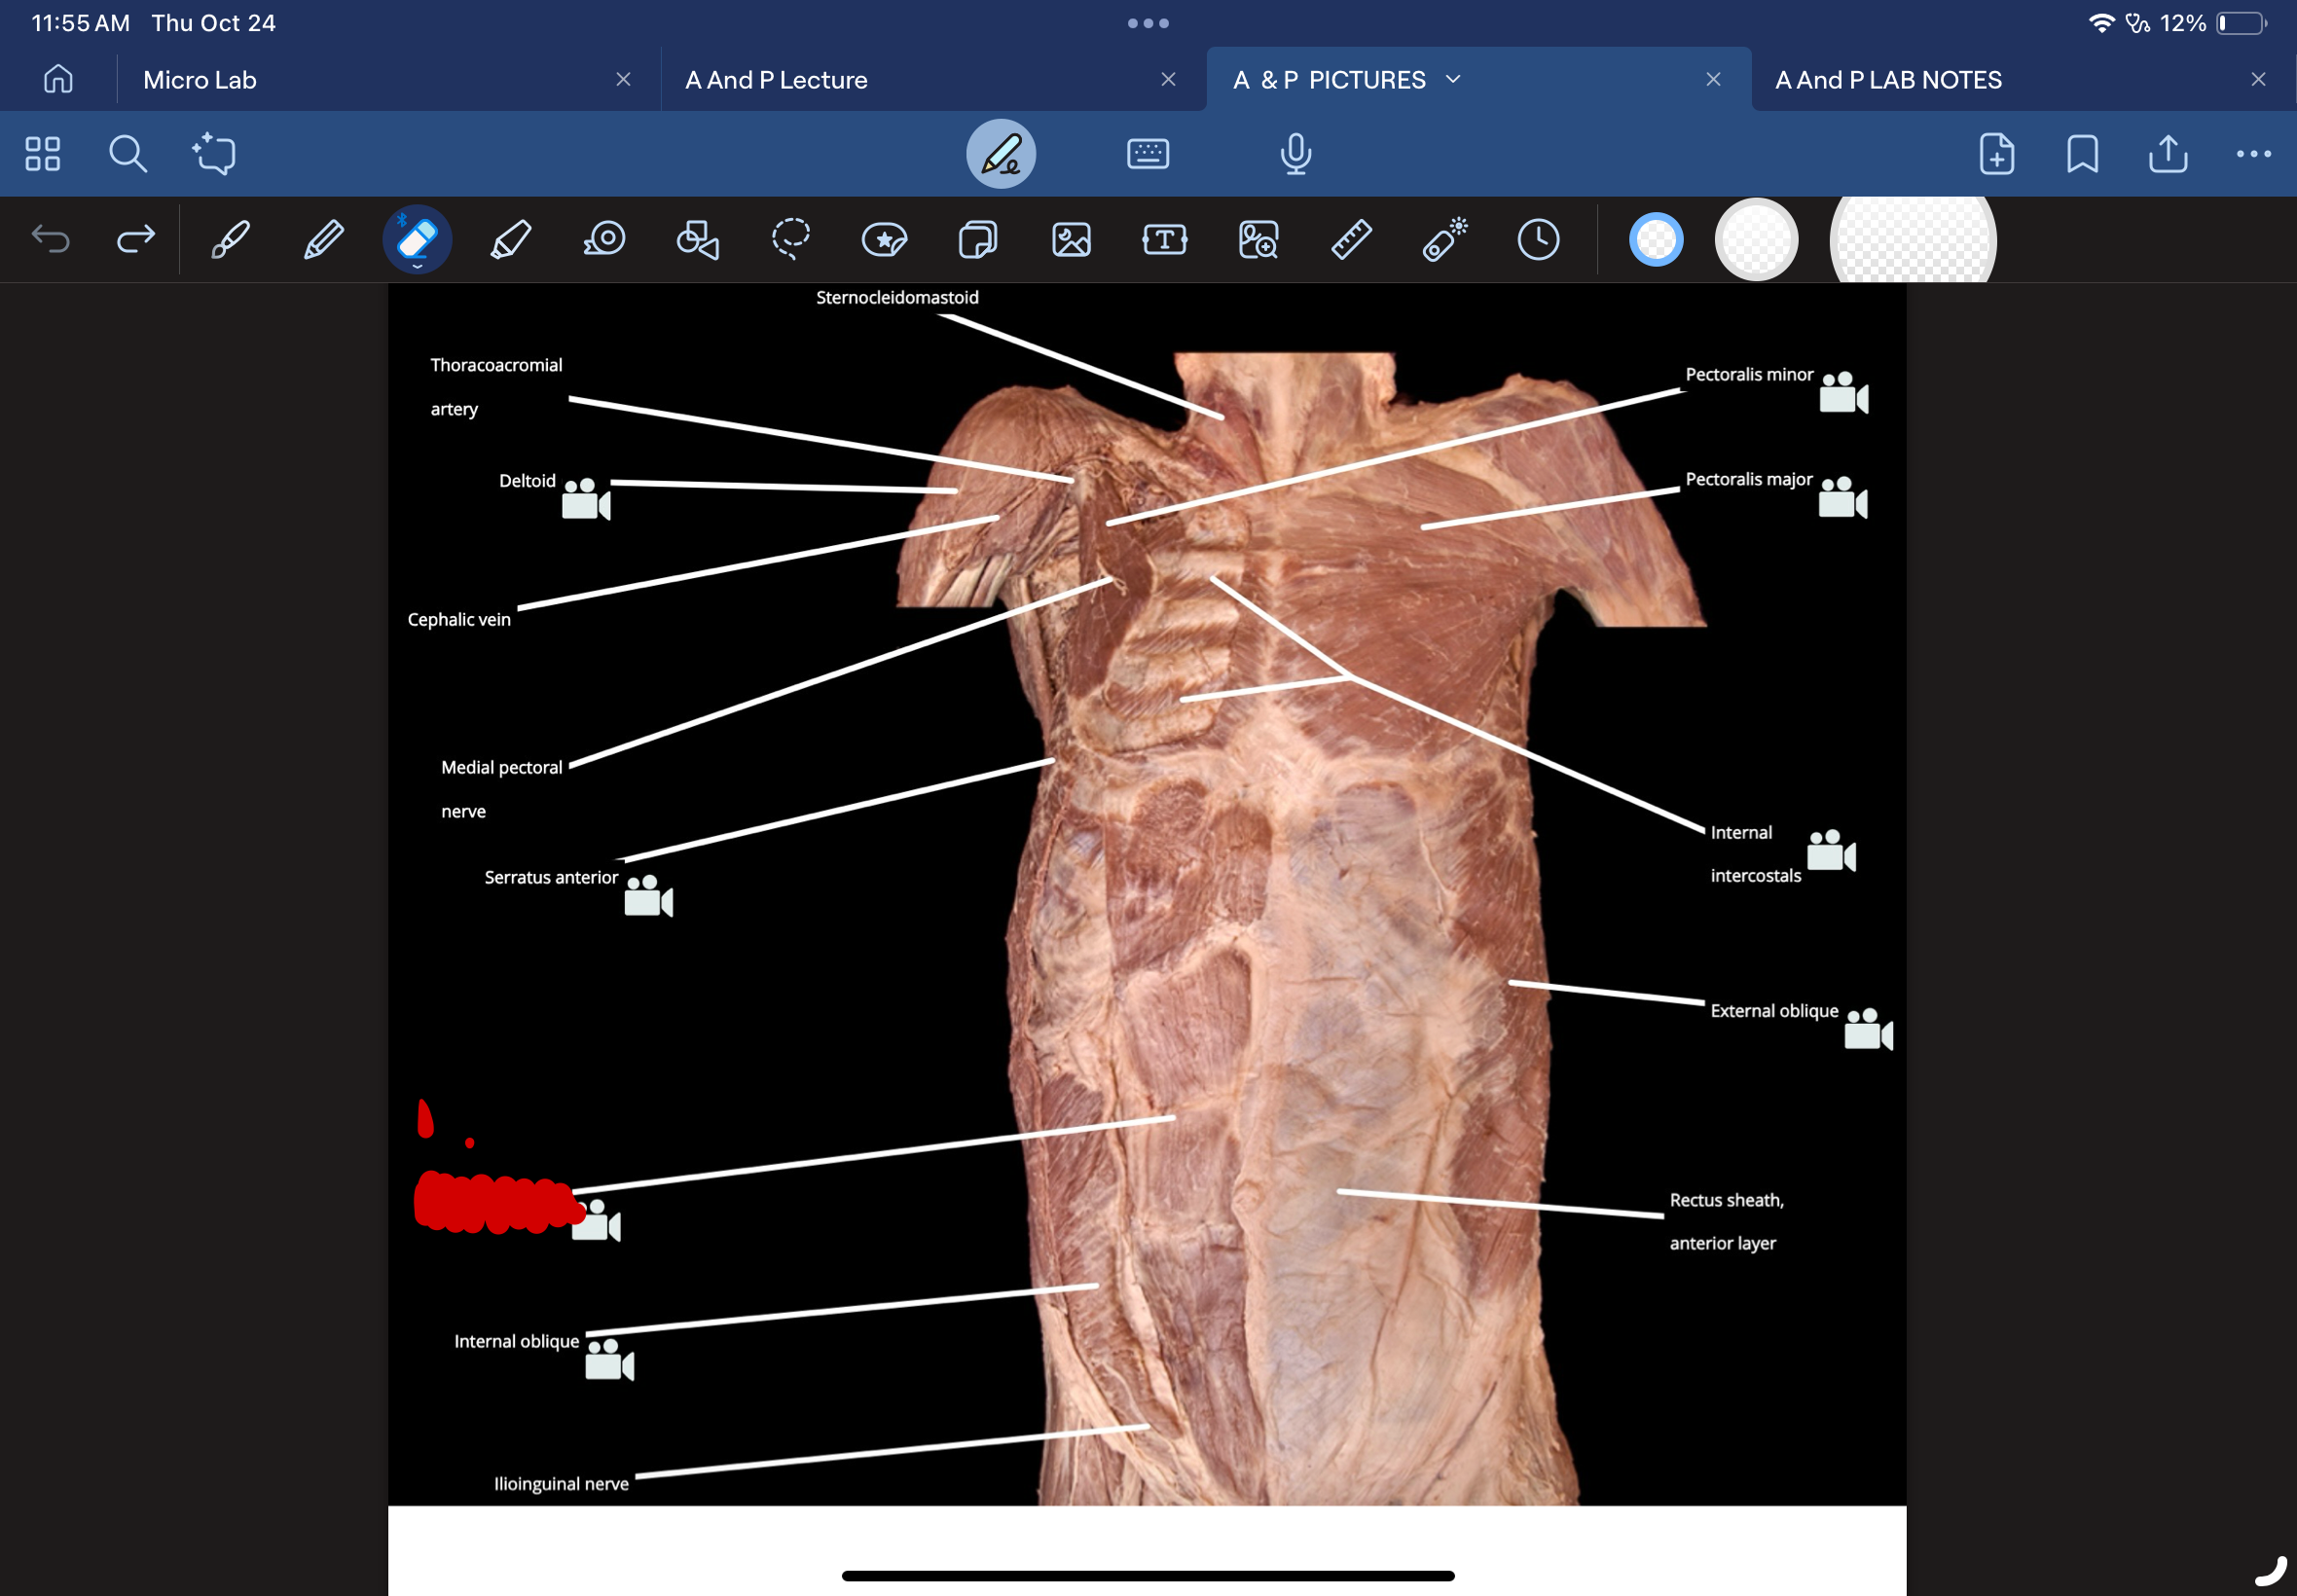Image resolution: width=2297 pixels, height=1596 pixels.
Task: Tap the camera icon beside Pectoralis minor
Action: coord(1844,392)
